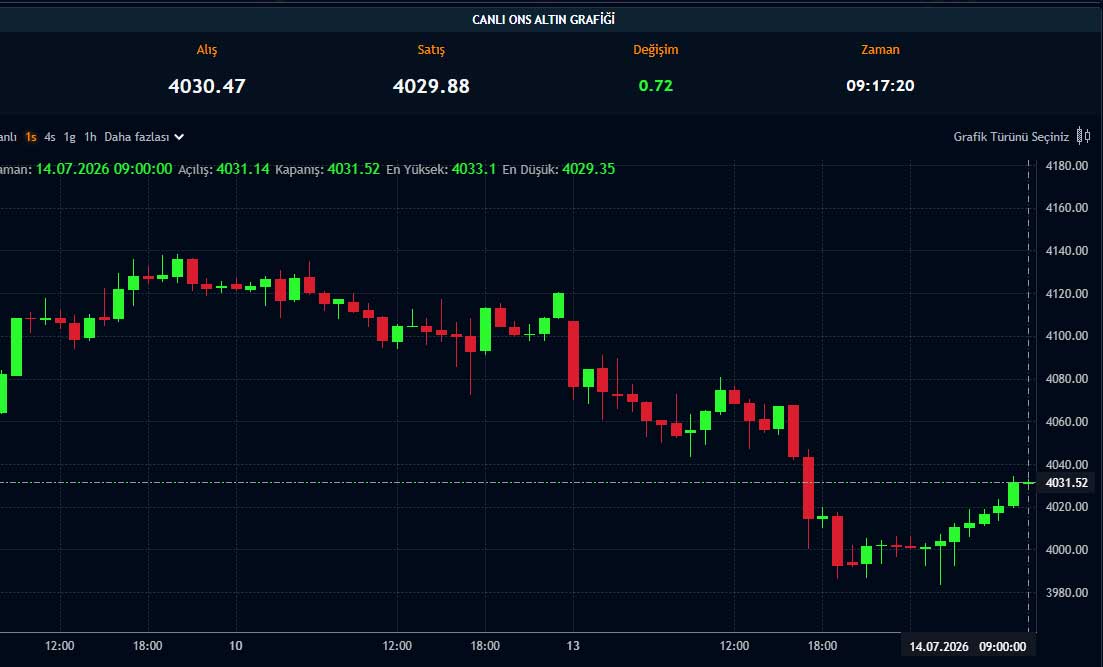Image resolution: width=1103 pixels, height=667 pixels.
Task: Click the En Düşük value 4029.35
Action: click(588, 169)
